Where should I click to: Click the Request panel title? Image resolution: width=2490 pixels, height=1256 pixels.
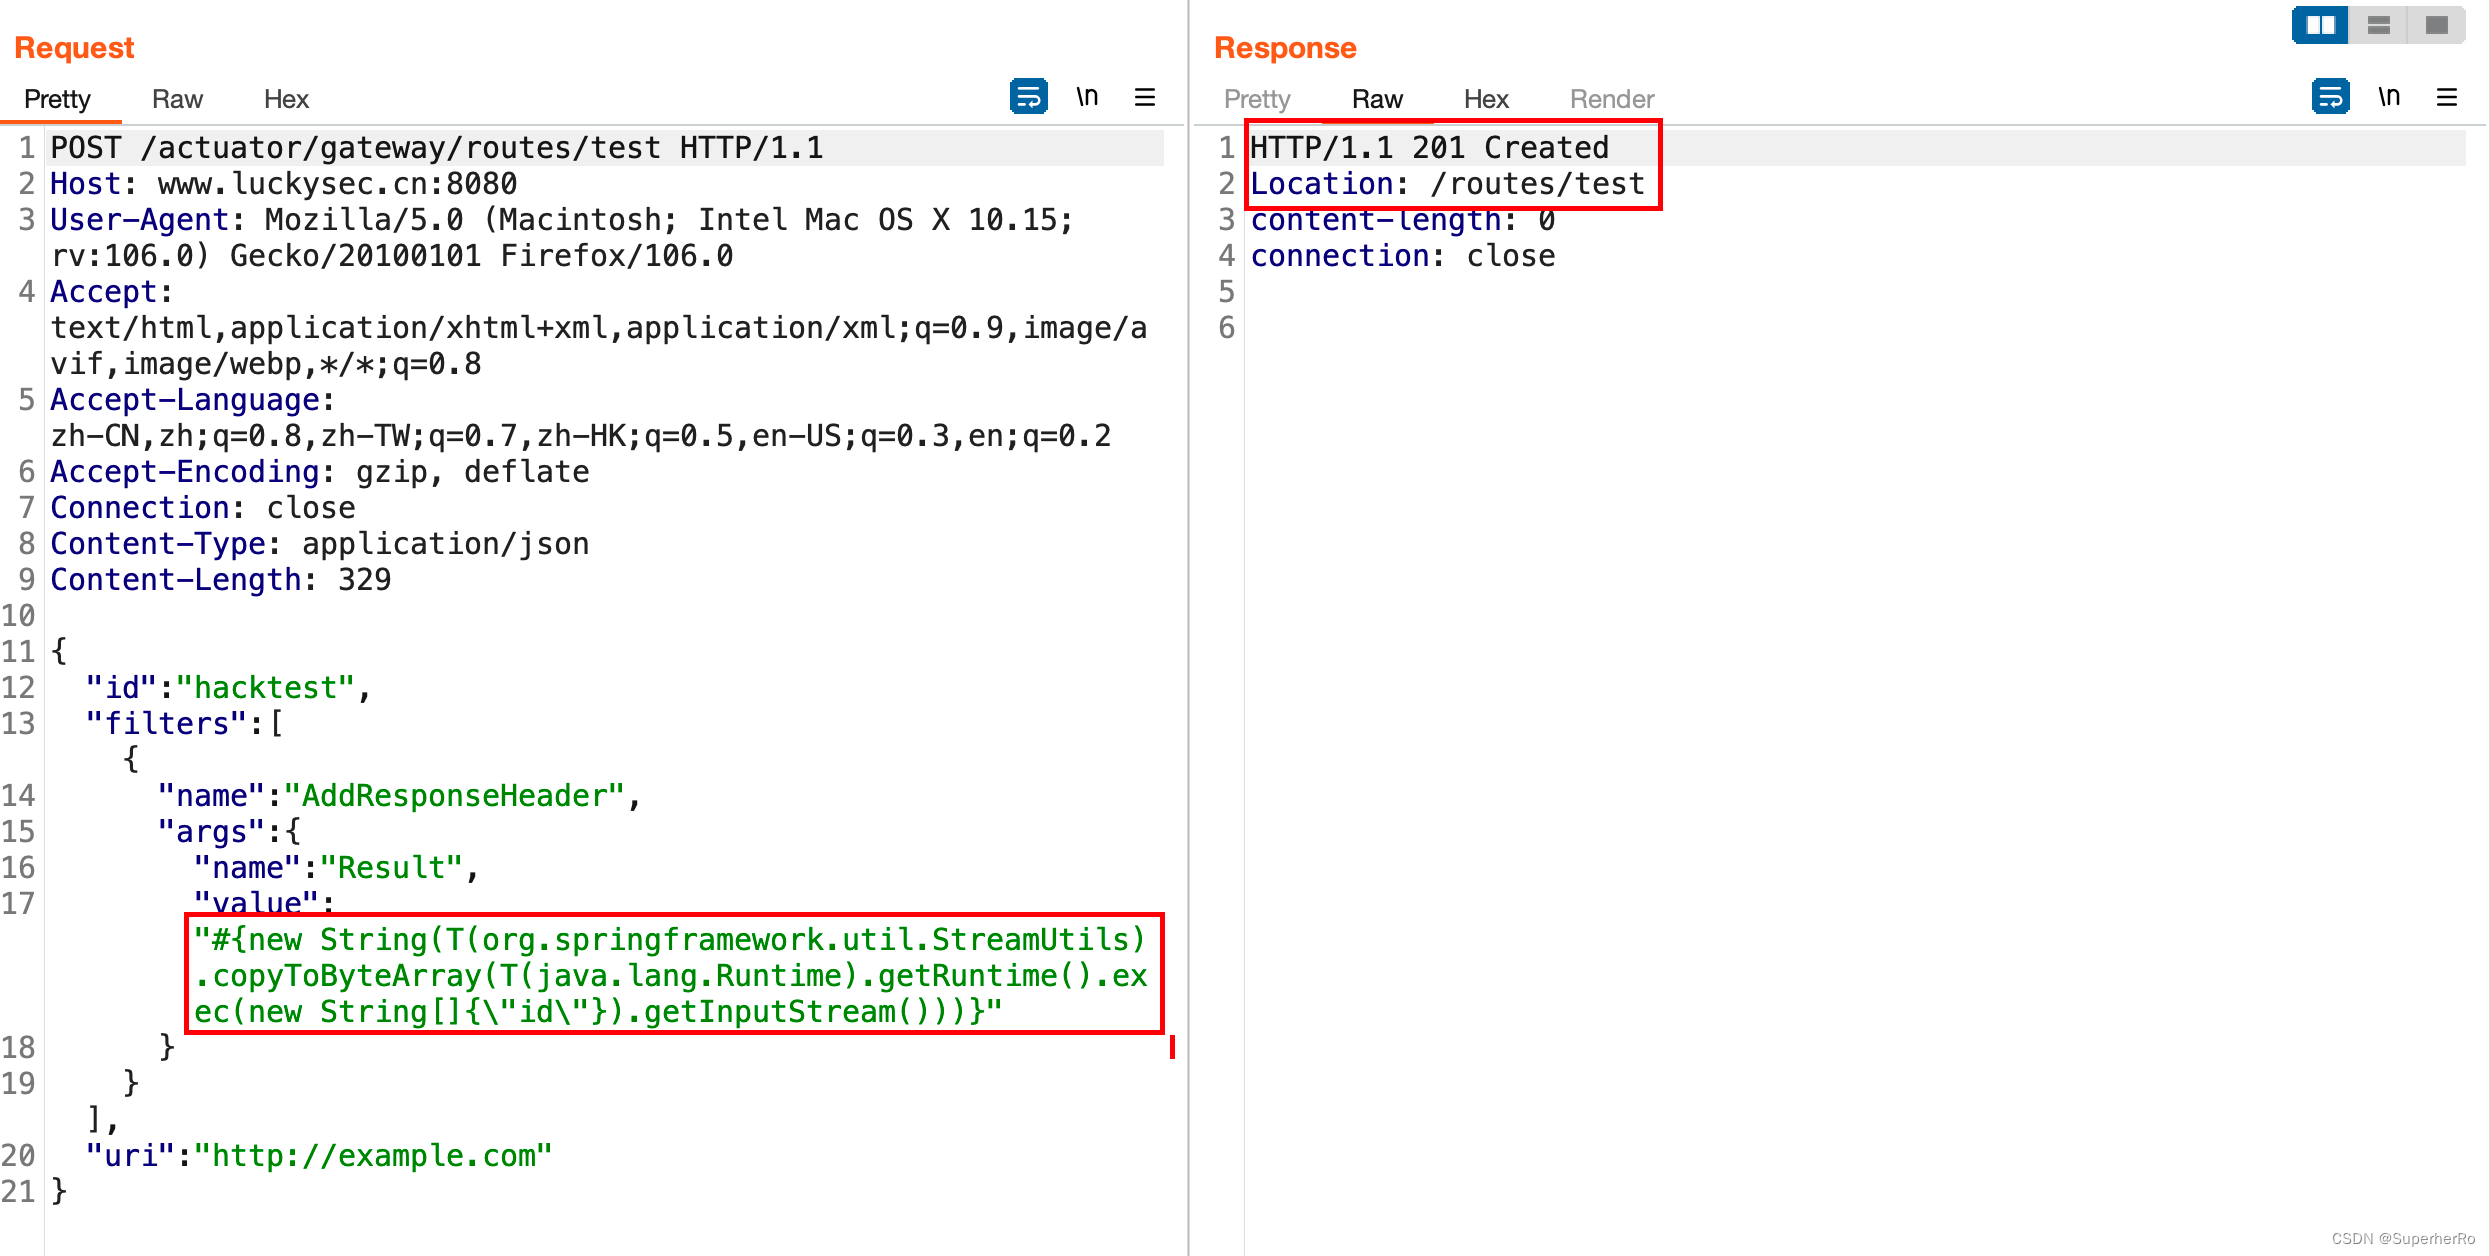pyautogui.click(x=74, y=48)
